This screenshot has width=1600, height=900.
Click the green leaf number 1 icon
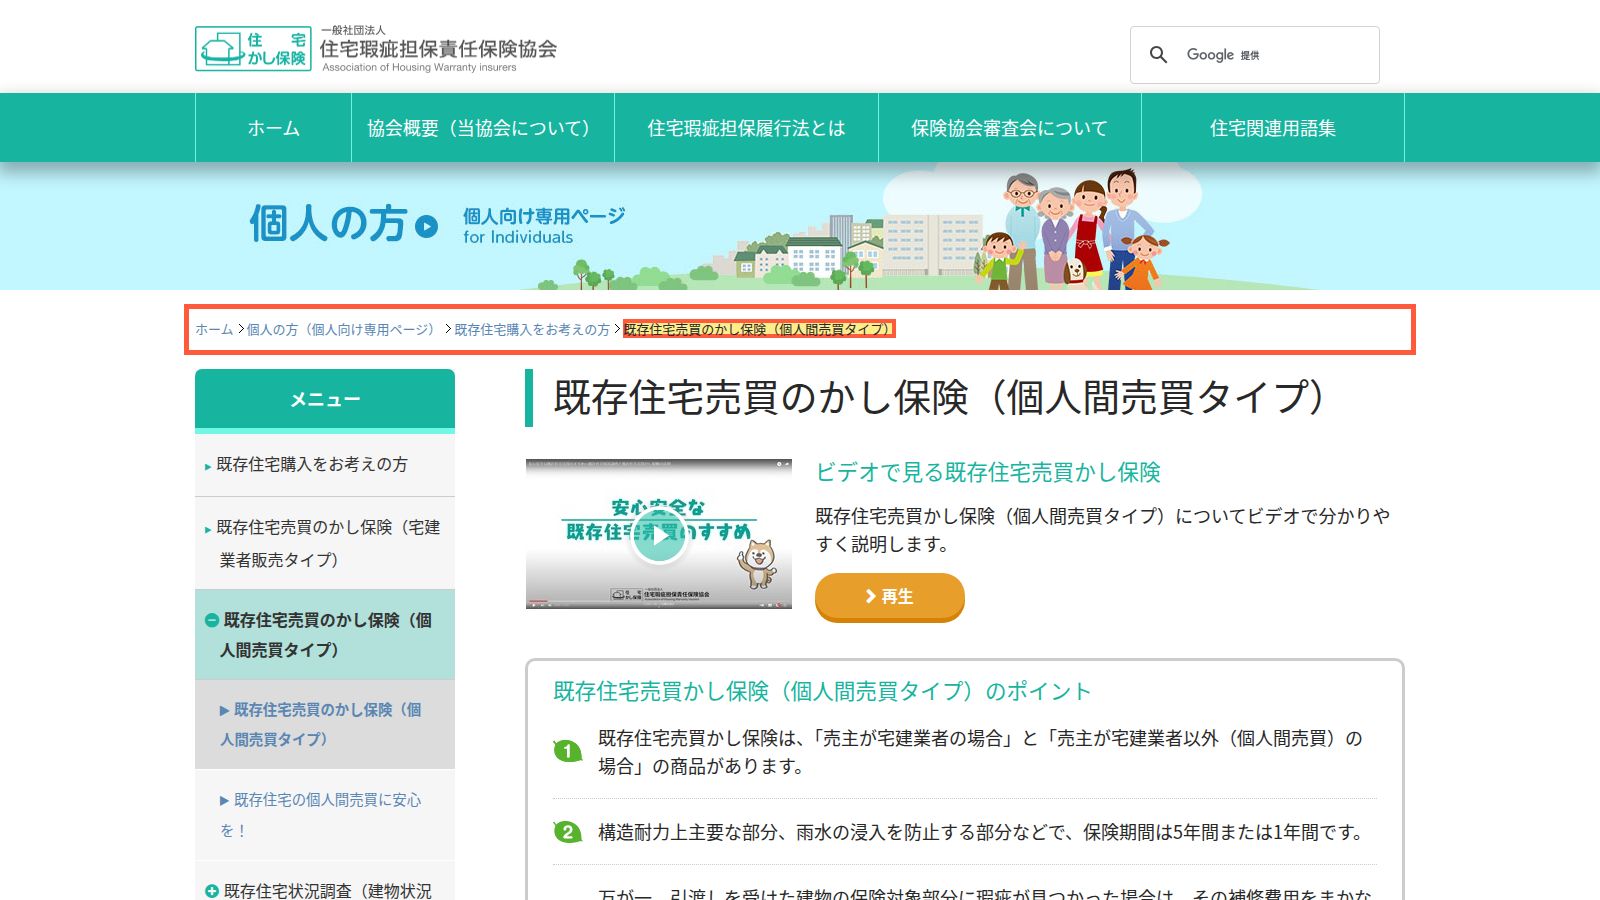[x=568, y=751]
